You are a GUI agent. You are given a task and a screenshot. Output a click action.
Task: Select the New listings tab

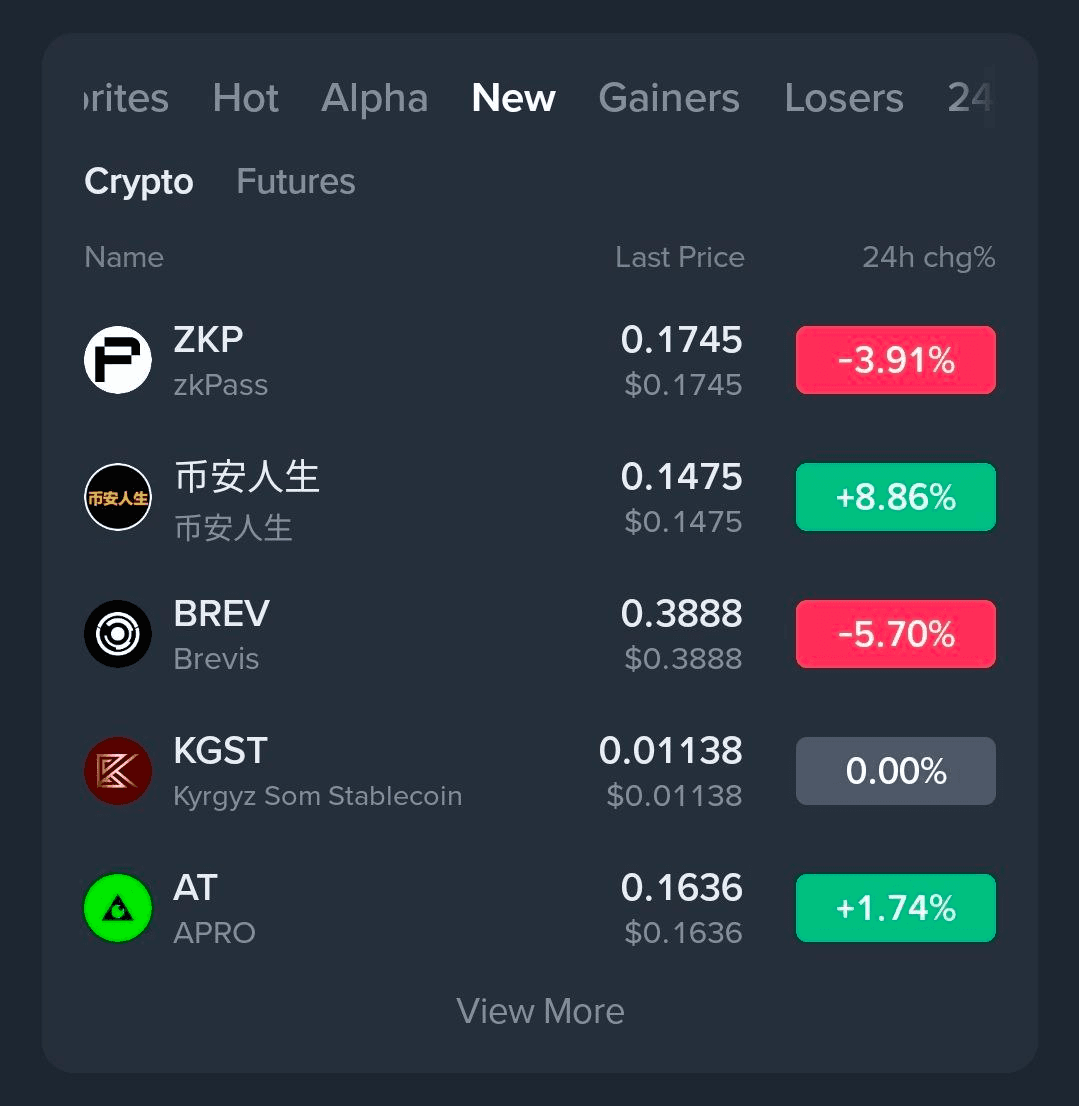tap(513, 98)
